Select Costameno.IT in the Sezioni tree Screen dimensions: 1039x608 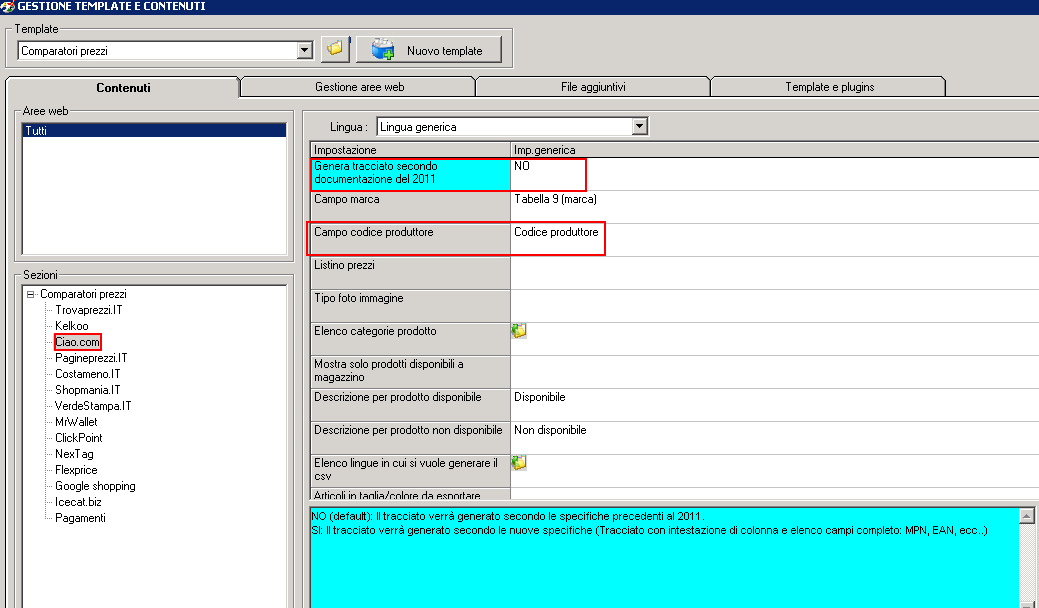[x=87, y=374]
